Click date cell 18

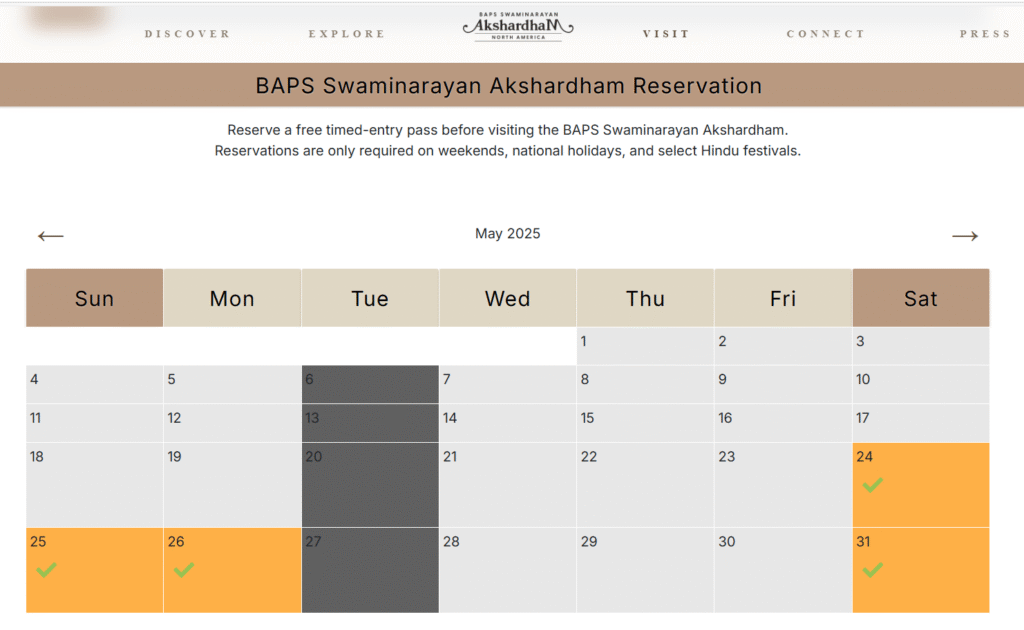[95, 485]
